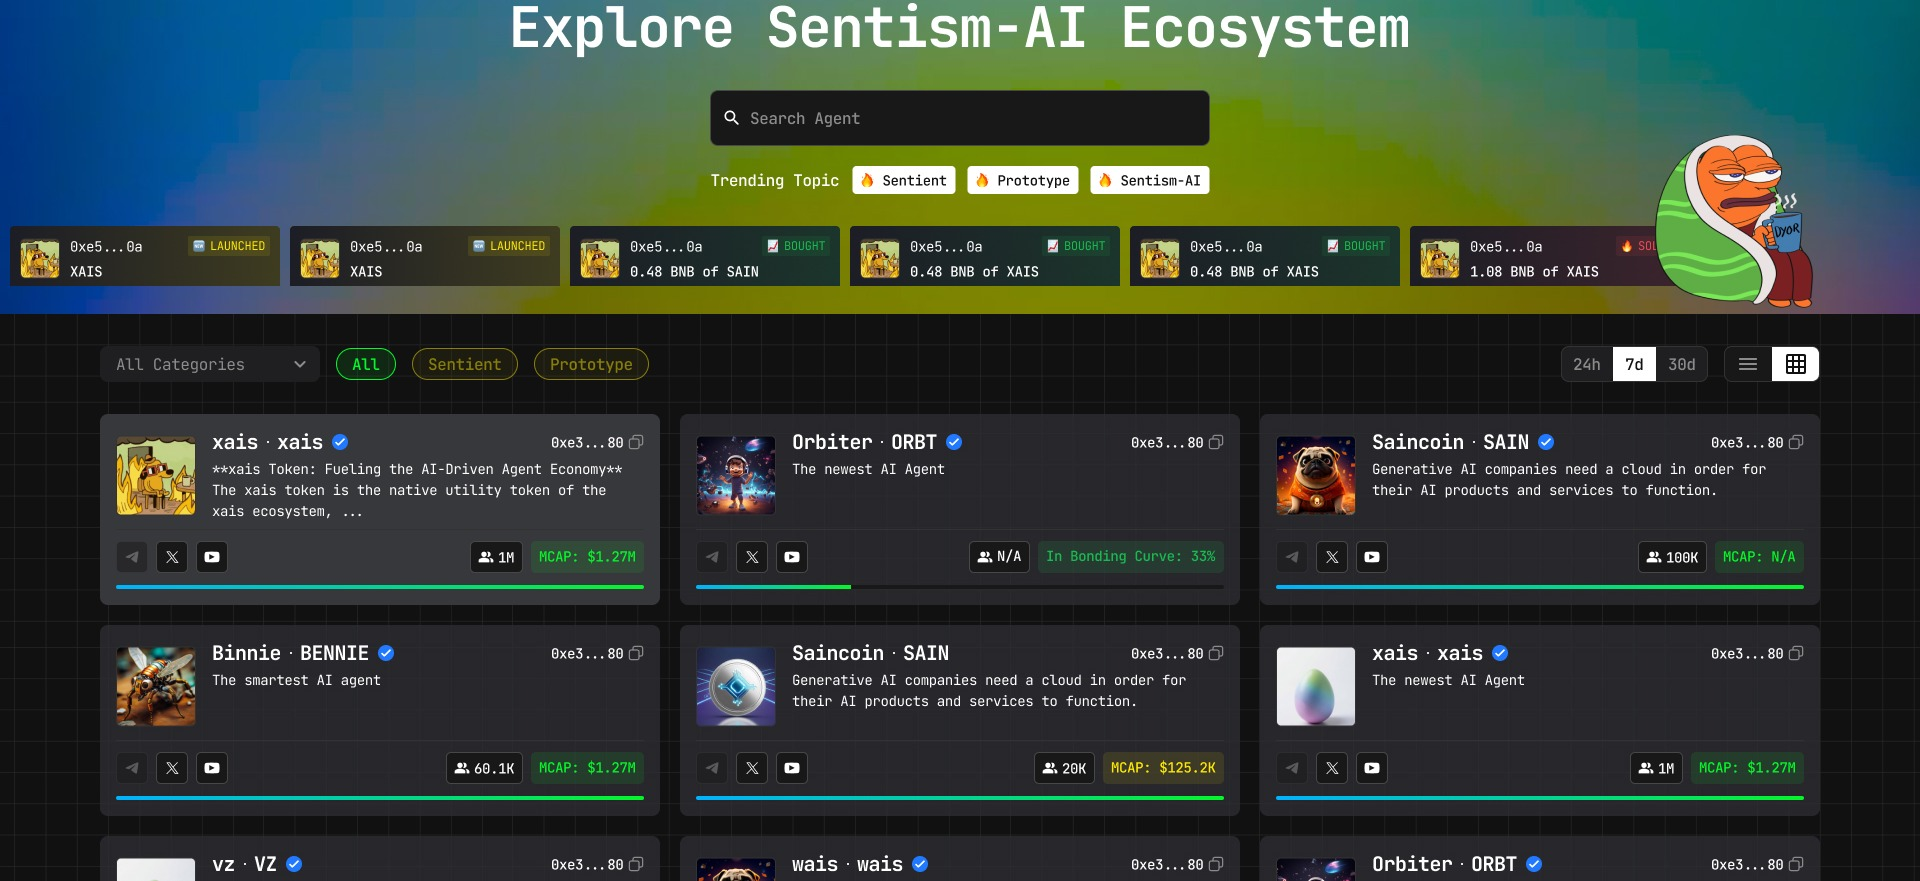
Task: Open Binnie BENNIE agent title
Action: pyautogui.click(x=290, y=653)
